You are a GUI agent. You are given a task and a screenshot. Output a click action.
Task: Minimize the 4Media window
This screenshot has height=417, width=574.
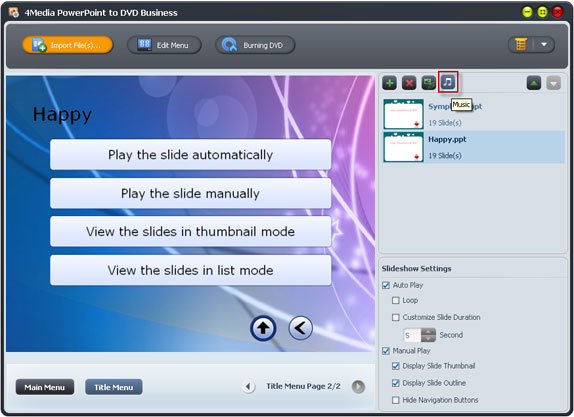coord(527,12)
